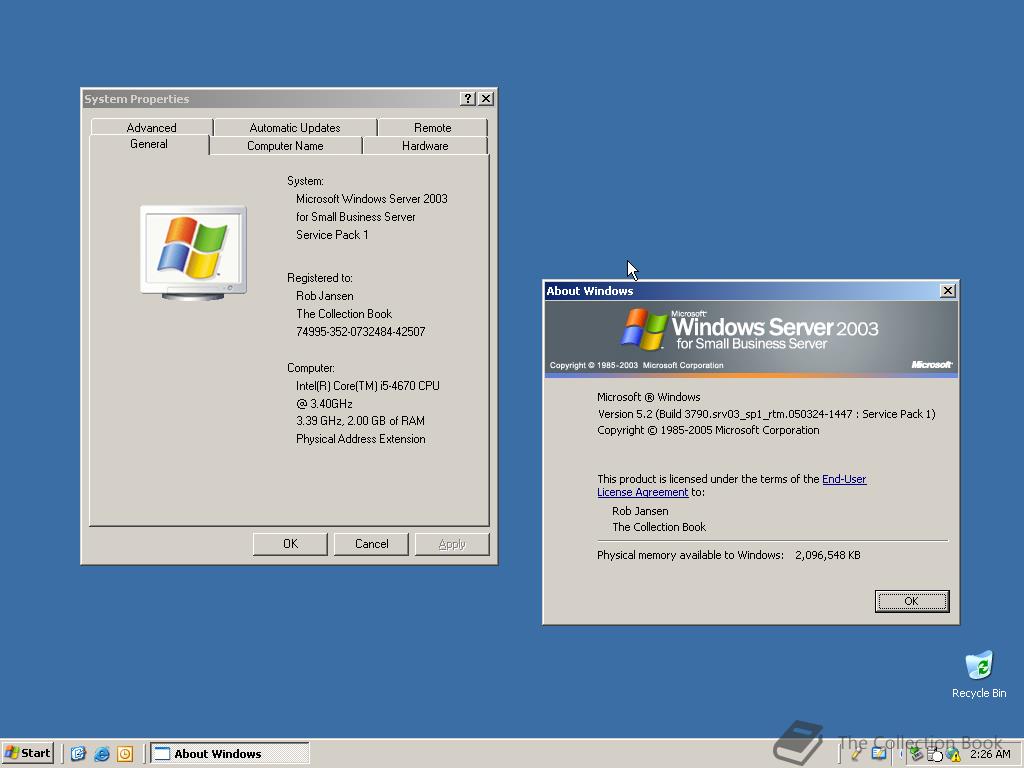
Task: Click the pen language bar icon
Action: (856, 754)
